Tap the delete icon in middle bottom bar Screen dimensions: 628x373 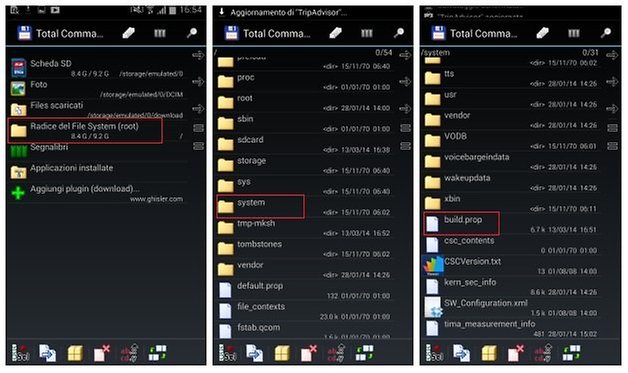coord(309,353)
